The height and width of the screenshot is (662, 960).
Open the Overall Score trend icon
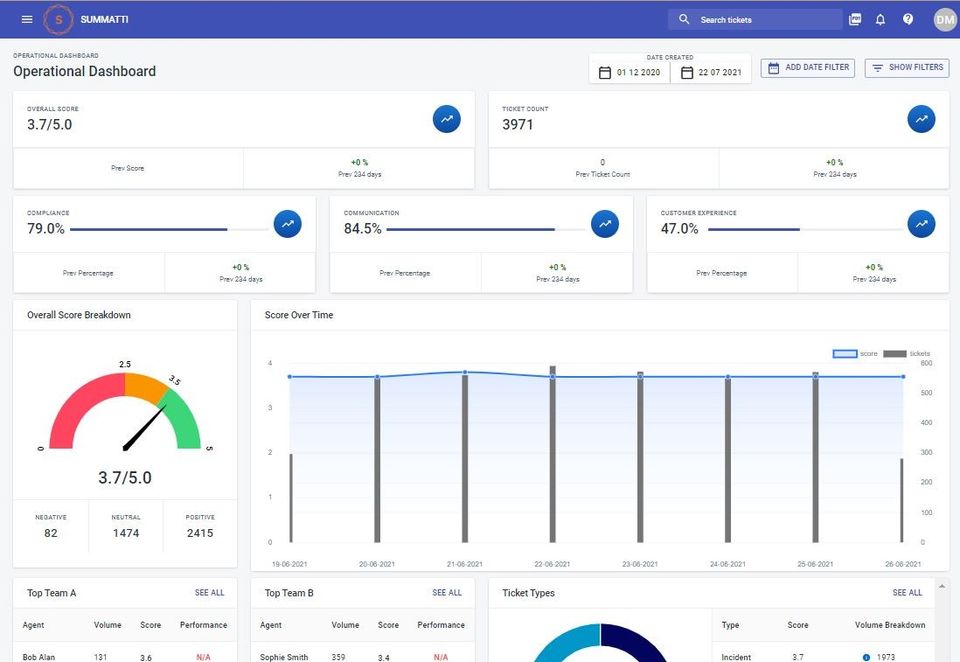tap(447, 119)
